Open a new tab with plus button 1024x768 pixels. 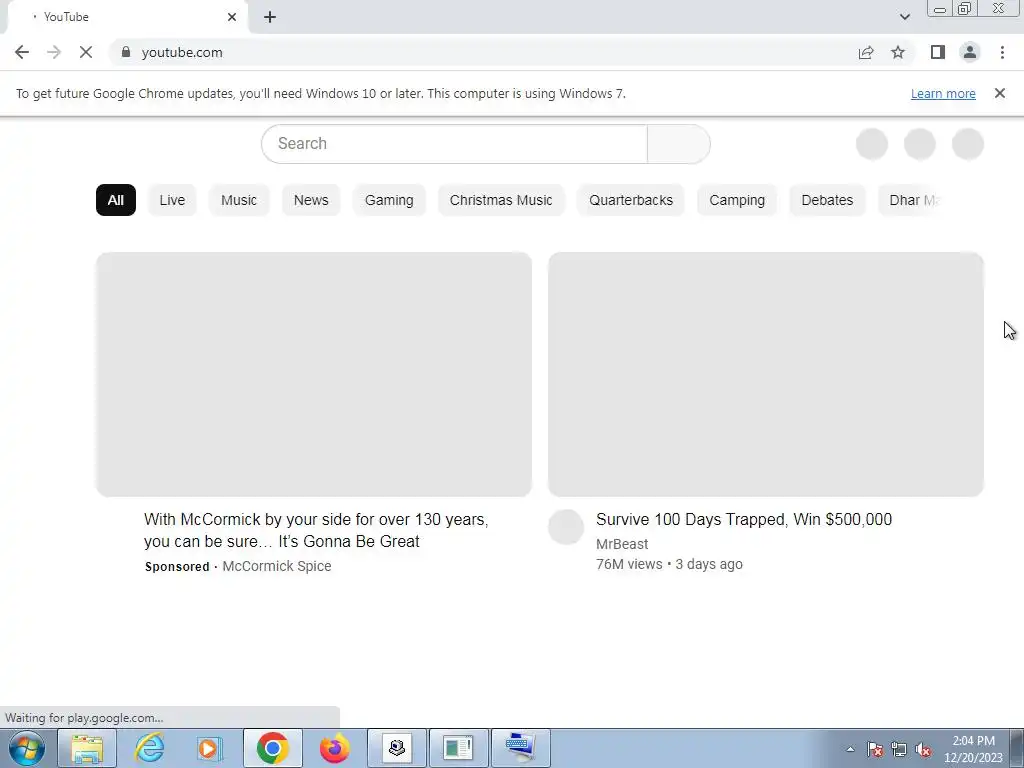[x=270, y=17]
